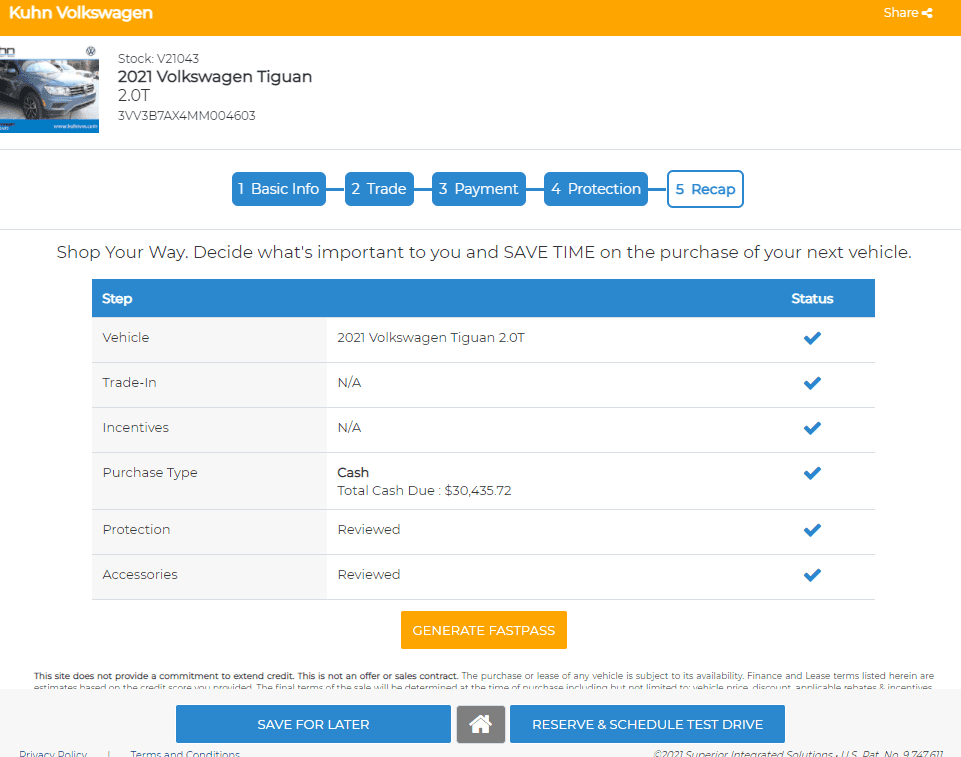Click the home icon button
961x757 pixels.
point(480,724)
